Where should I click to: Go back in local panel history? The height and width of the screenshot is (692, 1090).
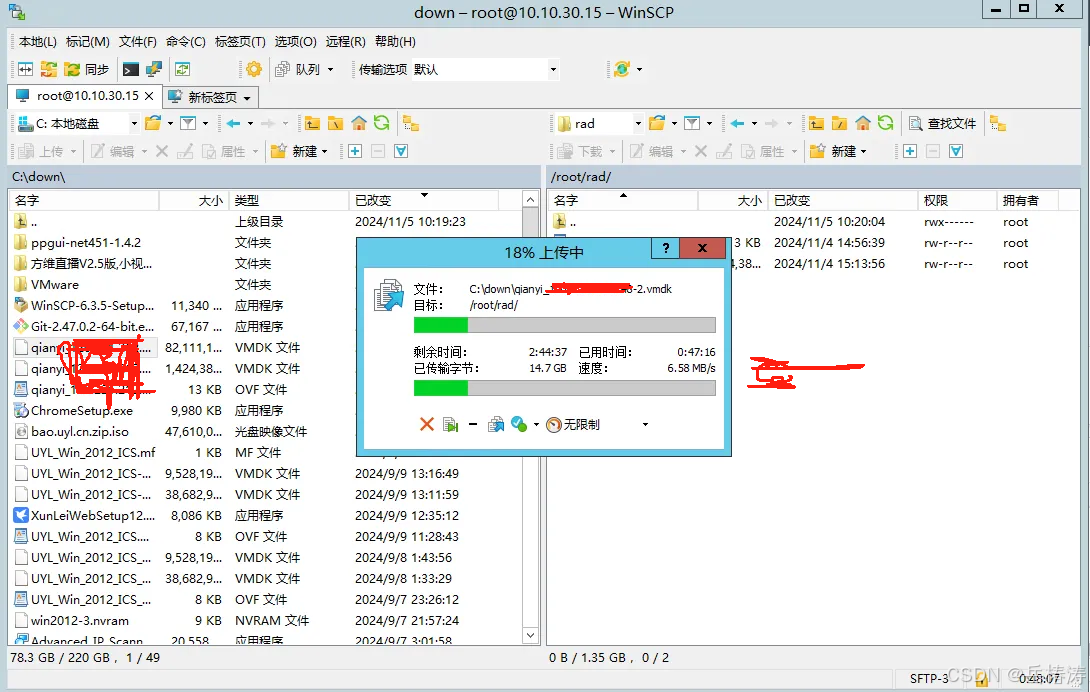click(x=234, y=124)
